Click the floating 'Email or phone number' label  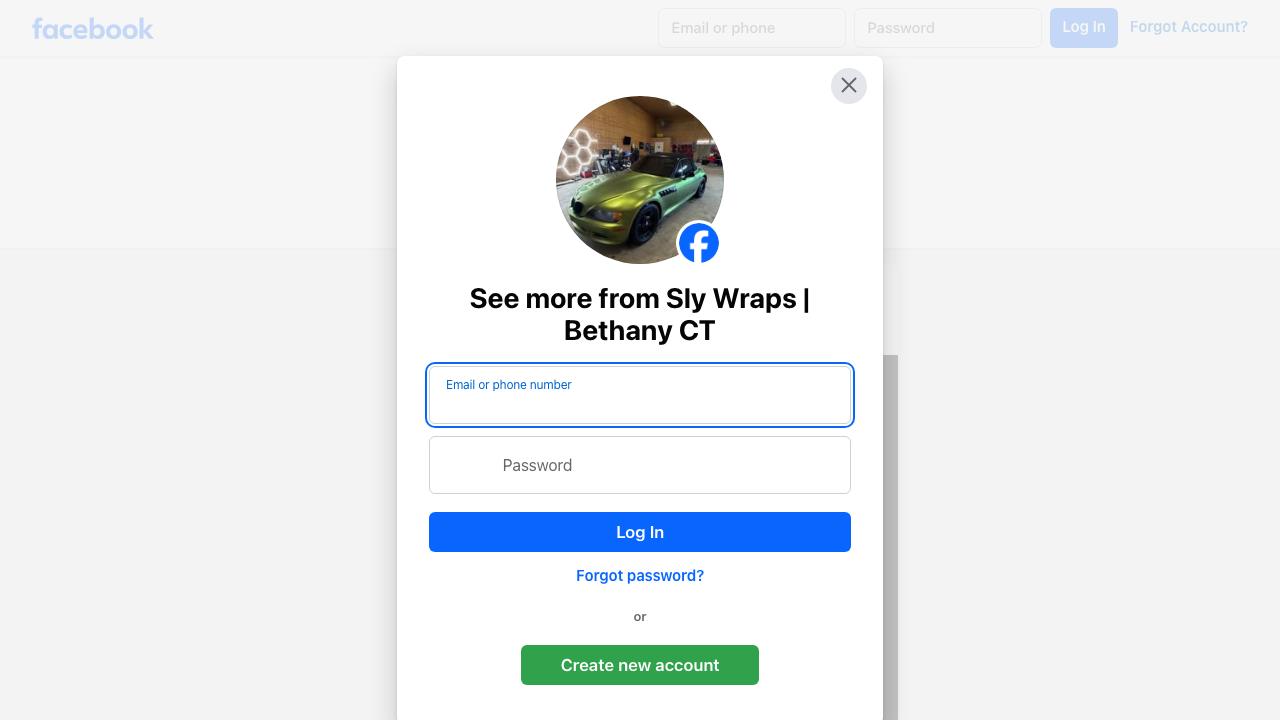pyautogui.click(x=509, y=385)
